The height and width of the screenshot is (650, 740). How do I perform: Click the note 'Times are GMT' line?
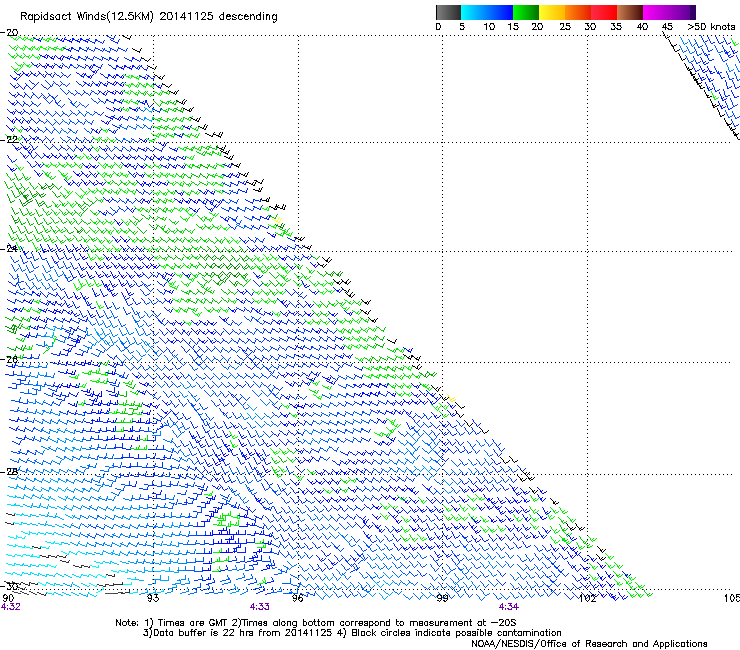[315, 623]
